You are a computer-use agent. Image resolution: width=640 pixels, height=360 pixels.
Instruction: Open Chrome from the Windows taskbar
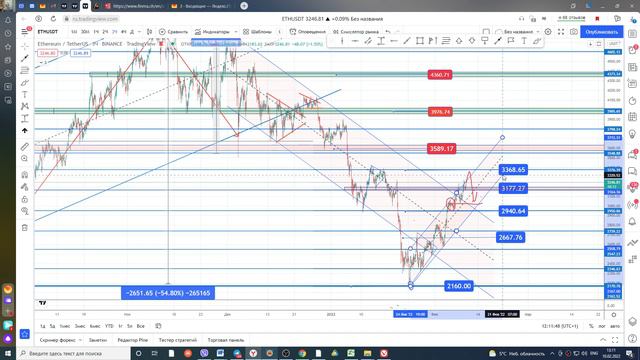coord(302,353)
